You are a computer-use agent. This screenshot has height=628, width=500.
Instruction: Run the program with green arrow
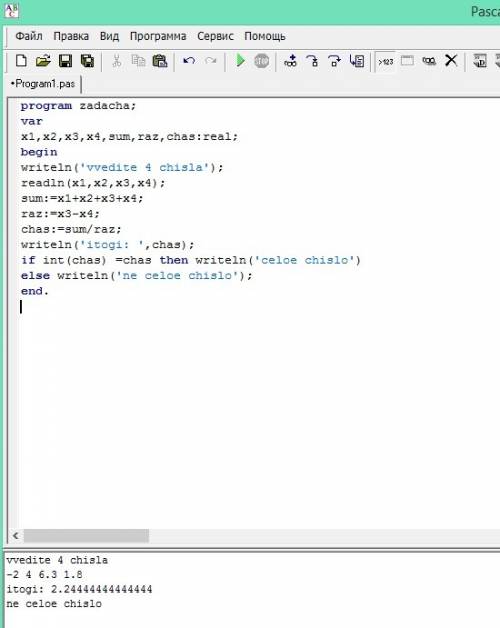(240, 61)
